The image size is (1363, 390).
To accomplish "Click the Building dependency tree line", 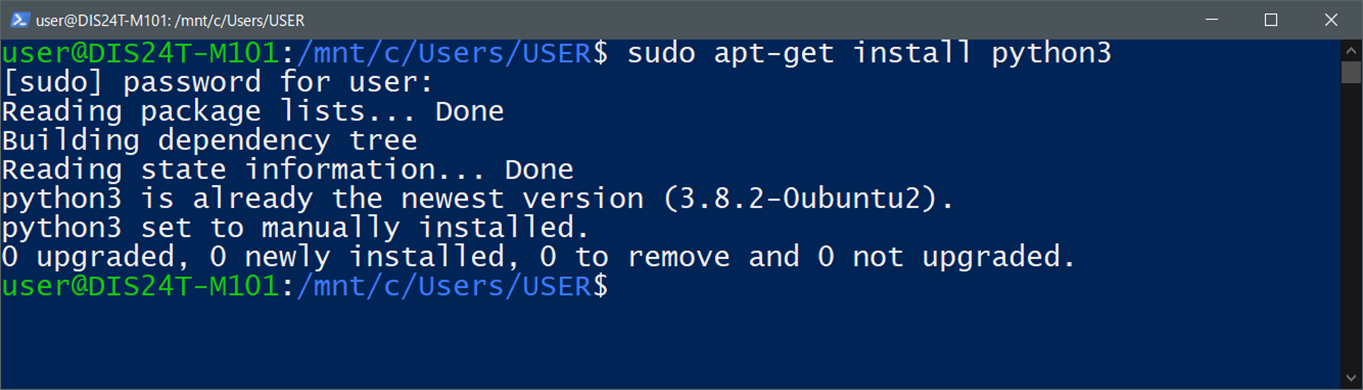I will click(209, 140).
